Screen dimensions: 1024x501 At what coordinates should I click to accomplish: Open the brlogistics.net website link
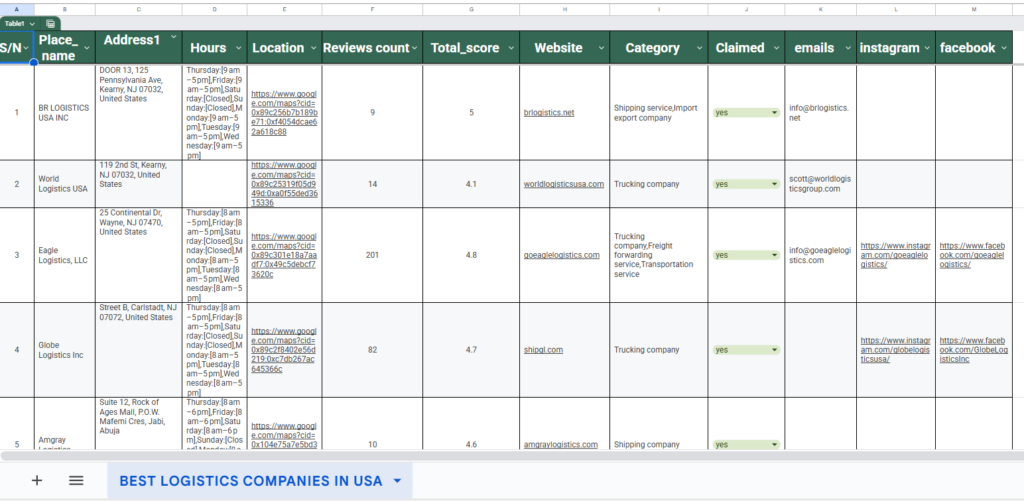(x=549, y=112)
